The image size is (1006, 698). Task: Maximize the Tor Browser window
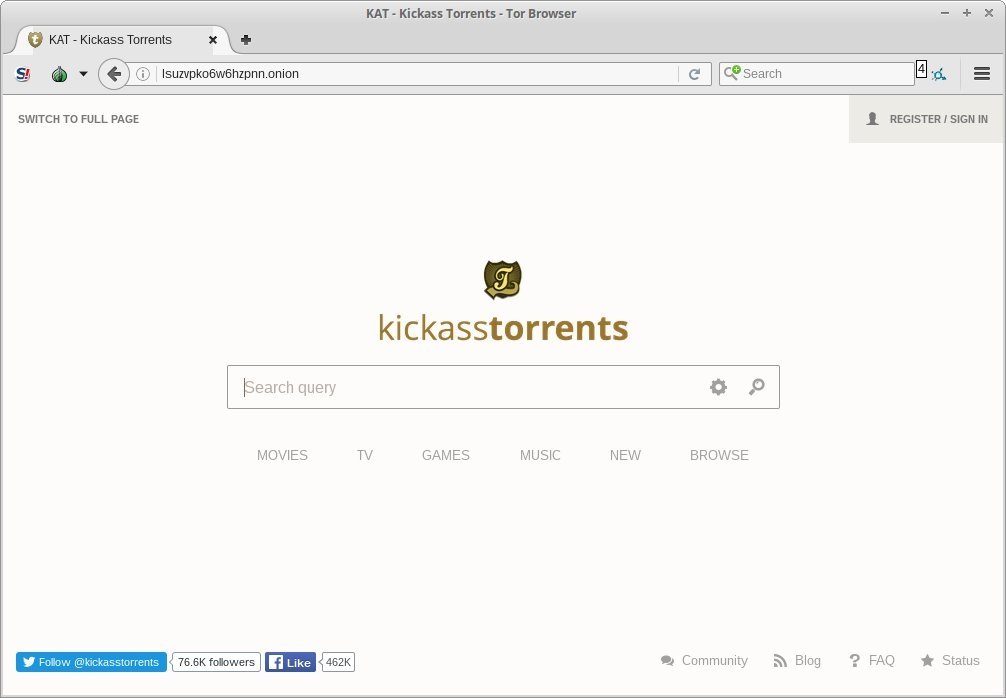[967, 13]
